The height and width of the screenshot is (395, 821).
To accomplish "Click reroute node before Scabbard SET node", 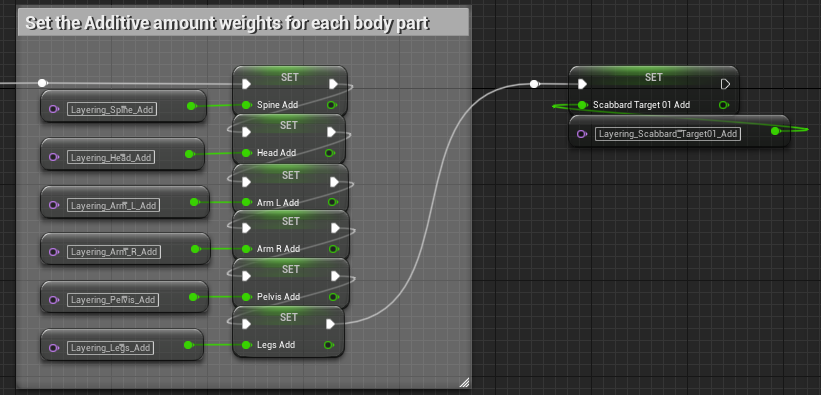I will (534, 84).
